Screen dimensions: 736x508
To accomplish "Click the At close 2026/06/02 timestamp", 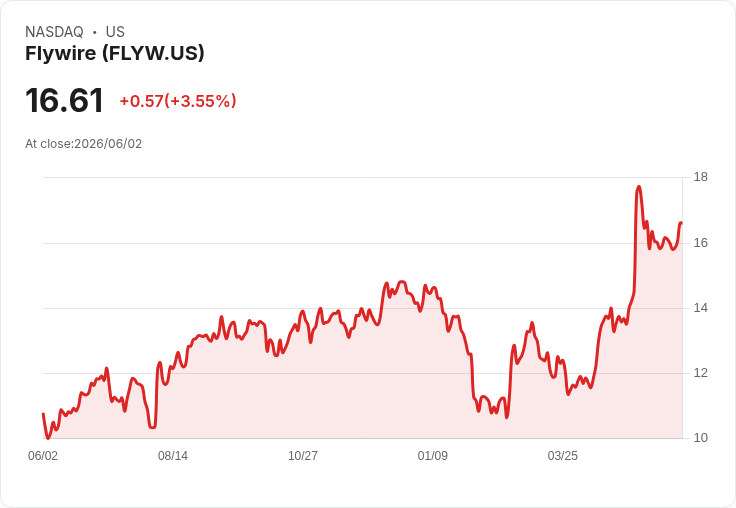I will (x=84, y=144).
